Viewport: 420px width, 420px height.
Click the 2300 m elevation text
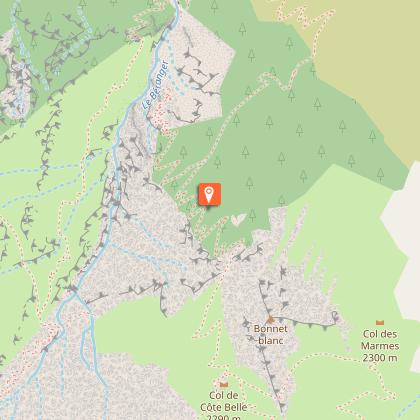click(380, 358)
